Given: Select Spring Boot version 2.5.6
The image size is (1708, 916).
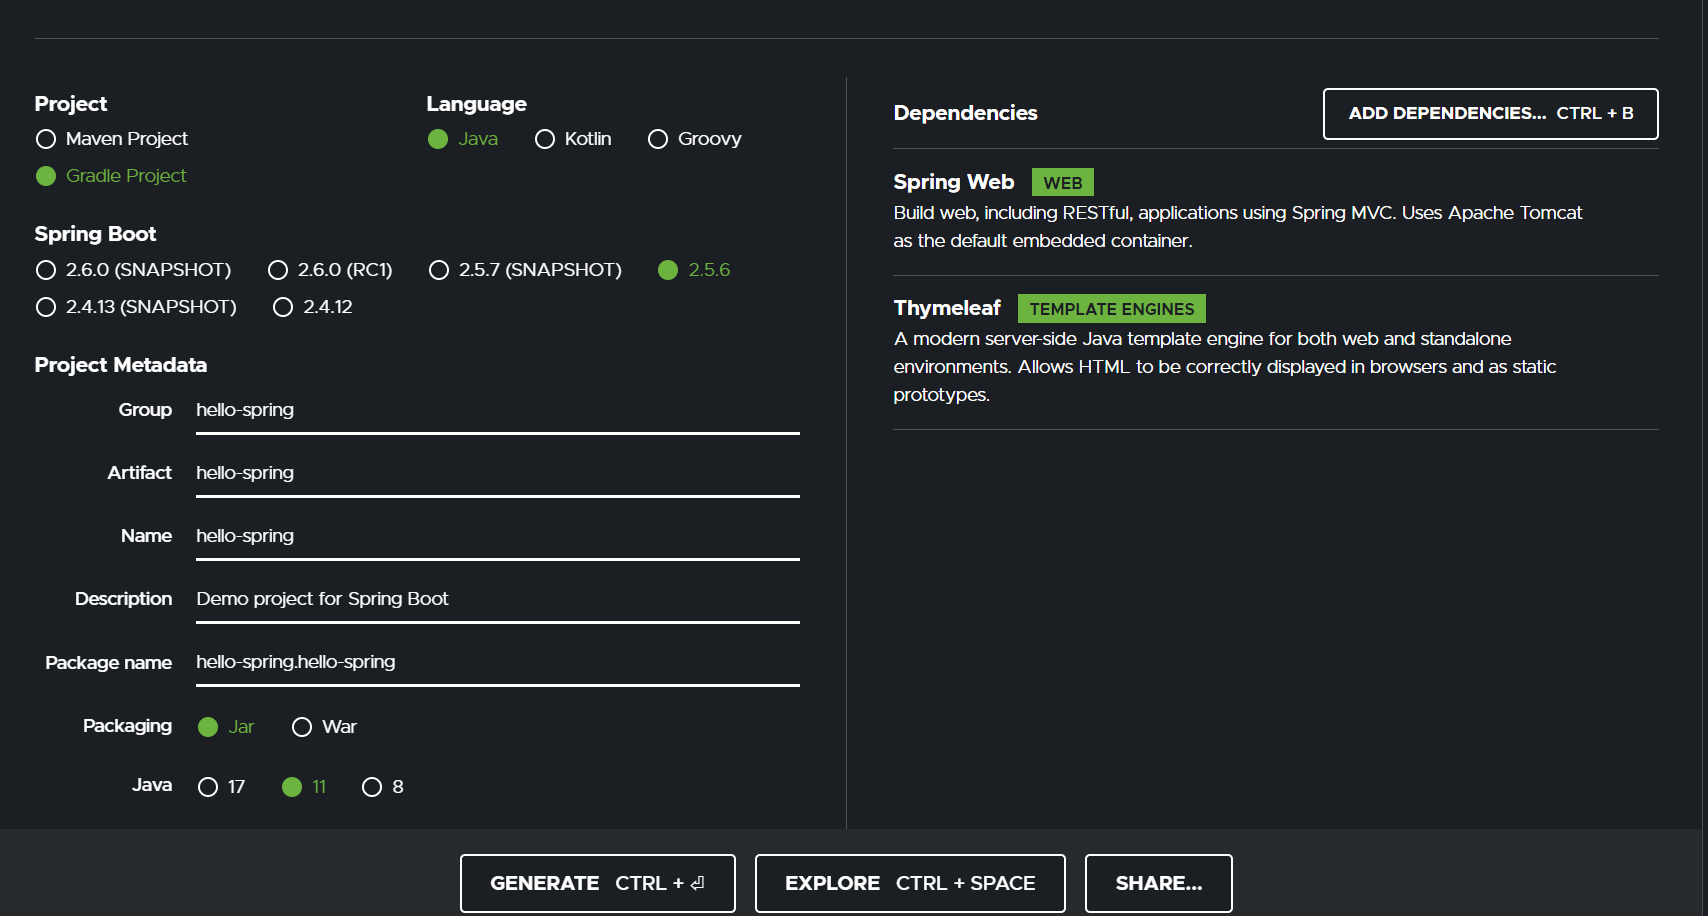Looking at the screenshot, I should tap(694, 270).
